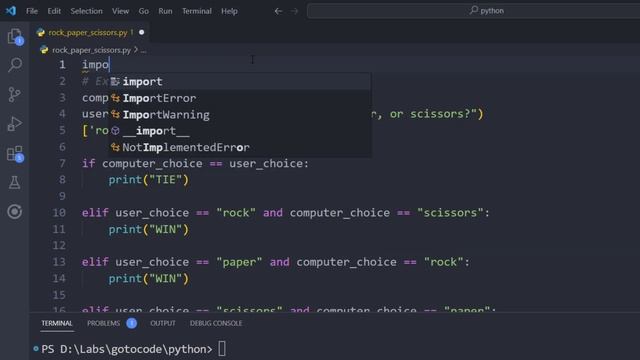Choose 'NotImplementedError' suggestion
640x360 pixels.
[x=240, y=147]
